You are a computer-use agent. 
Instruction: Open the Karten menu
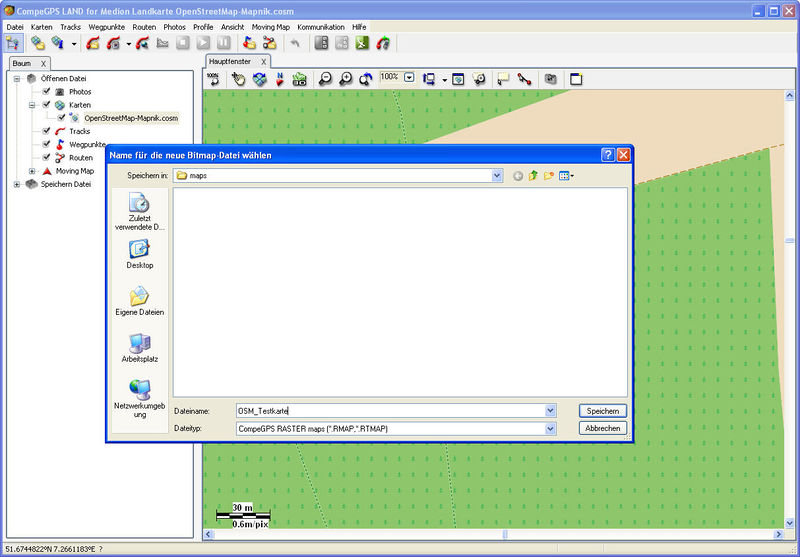(x=42, y=26)
